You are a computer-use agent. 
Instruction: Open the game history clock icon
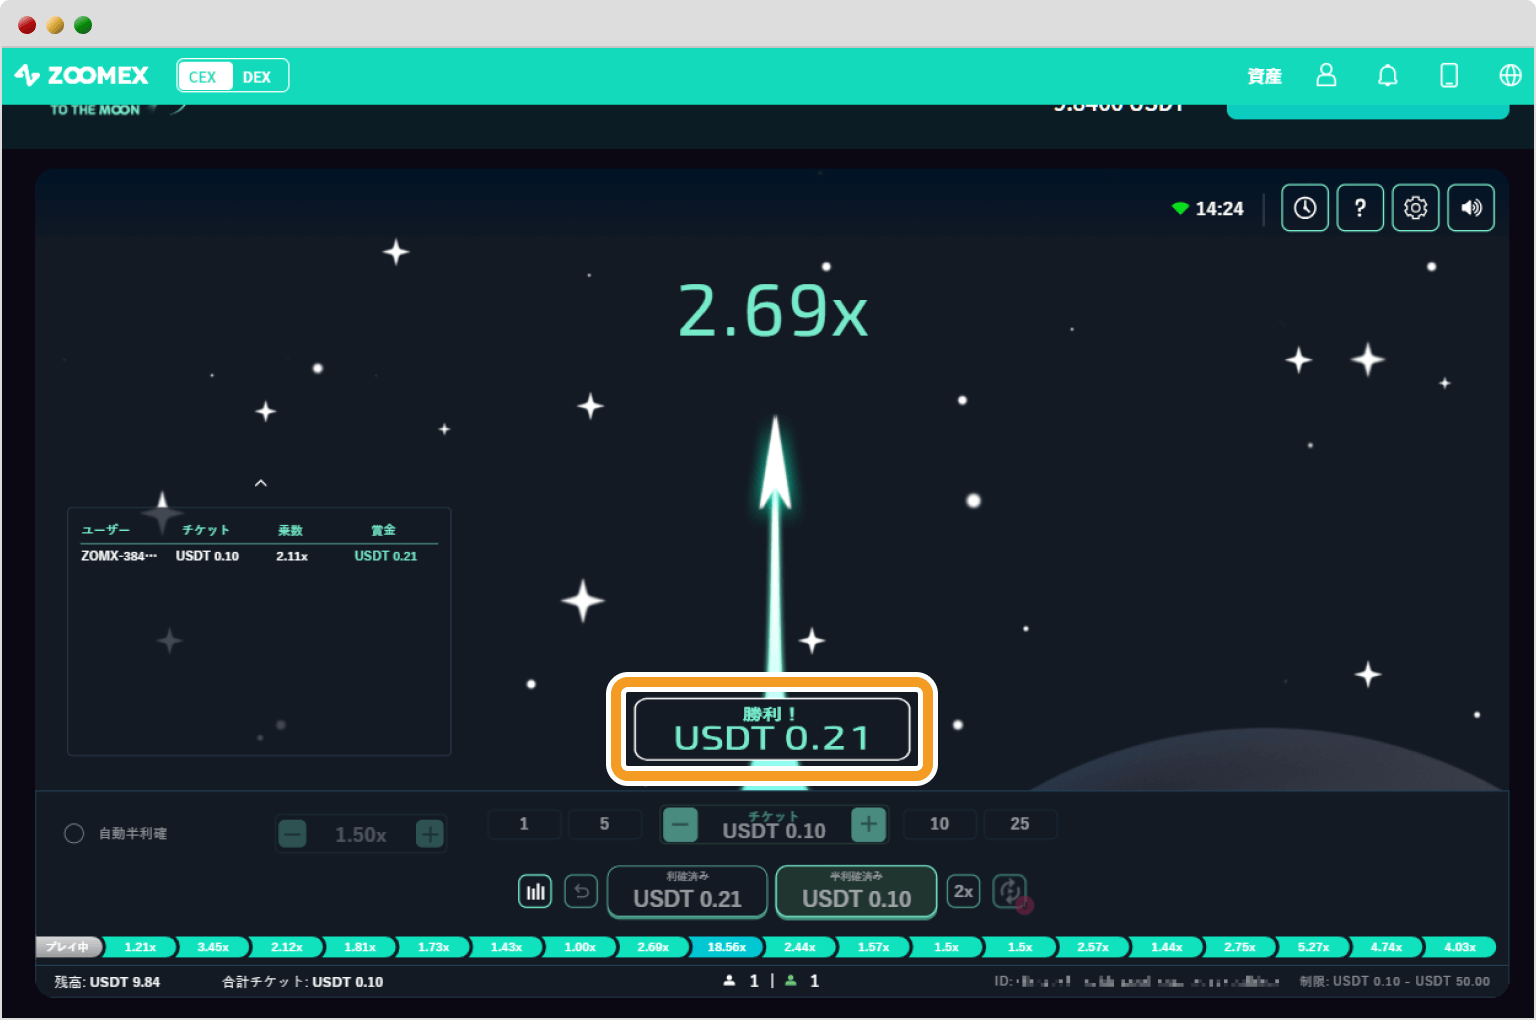tap(1305, 208)
